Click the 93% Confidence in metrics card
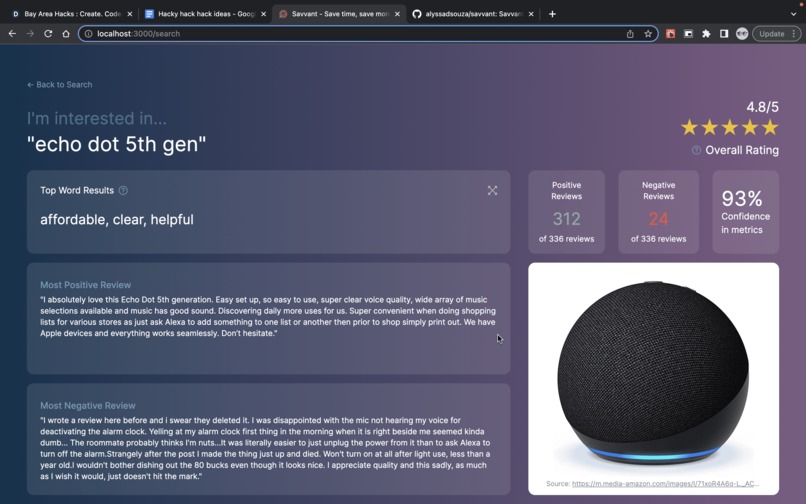Image resolution: width=806 pixels, height=504 pixels. click(x=745, y=212)
